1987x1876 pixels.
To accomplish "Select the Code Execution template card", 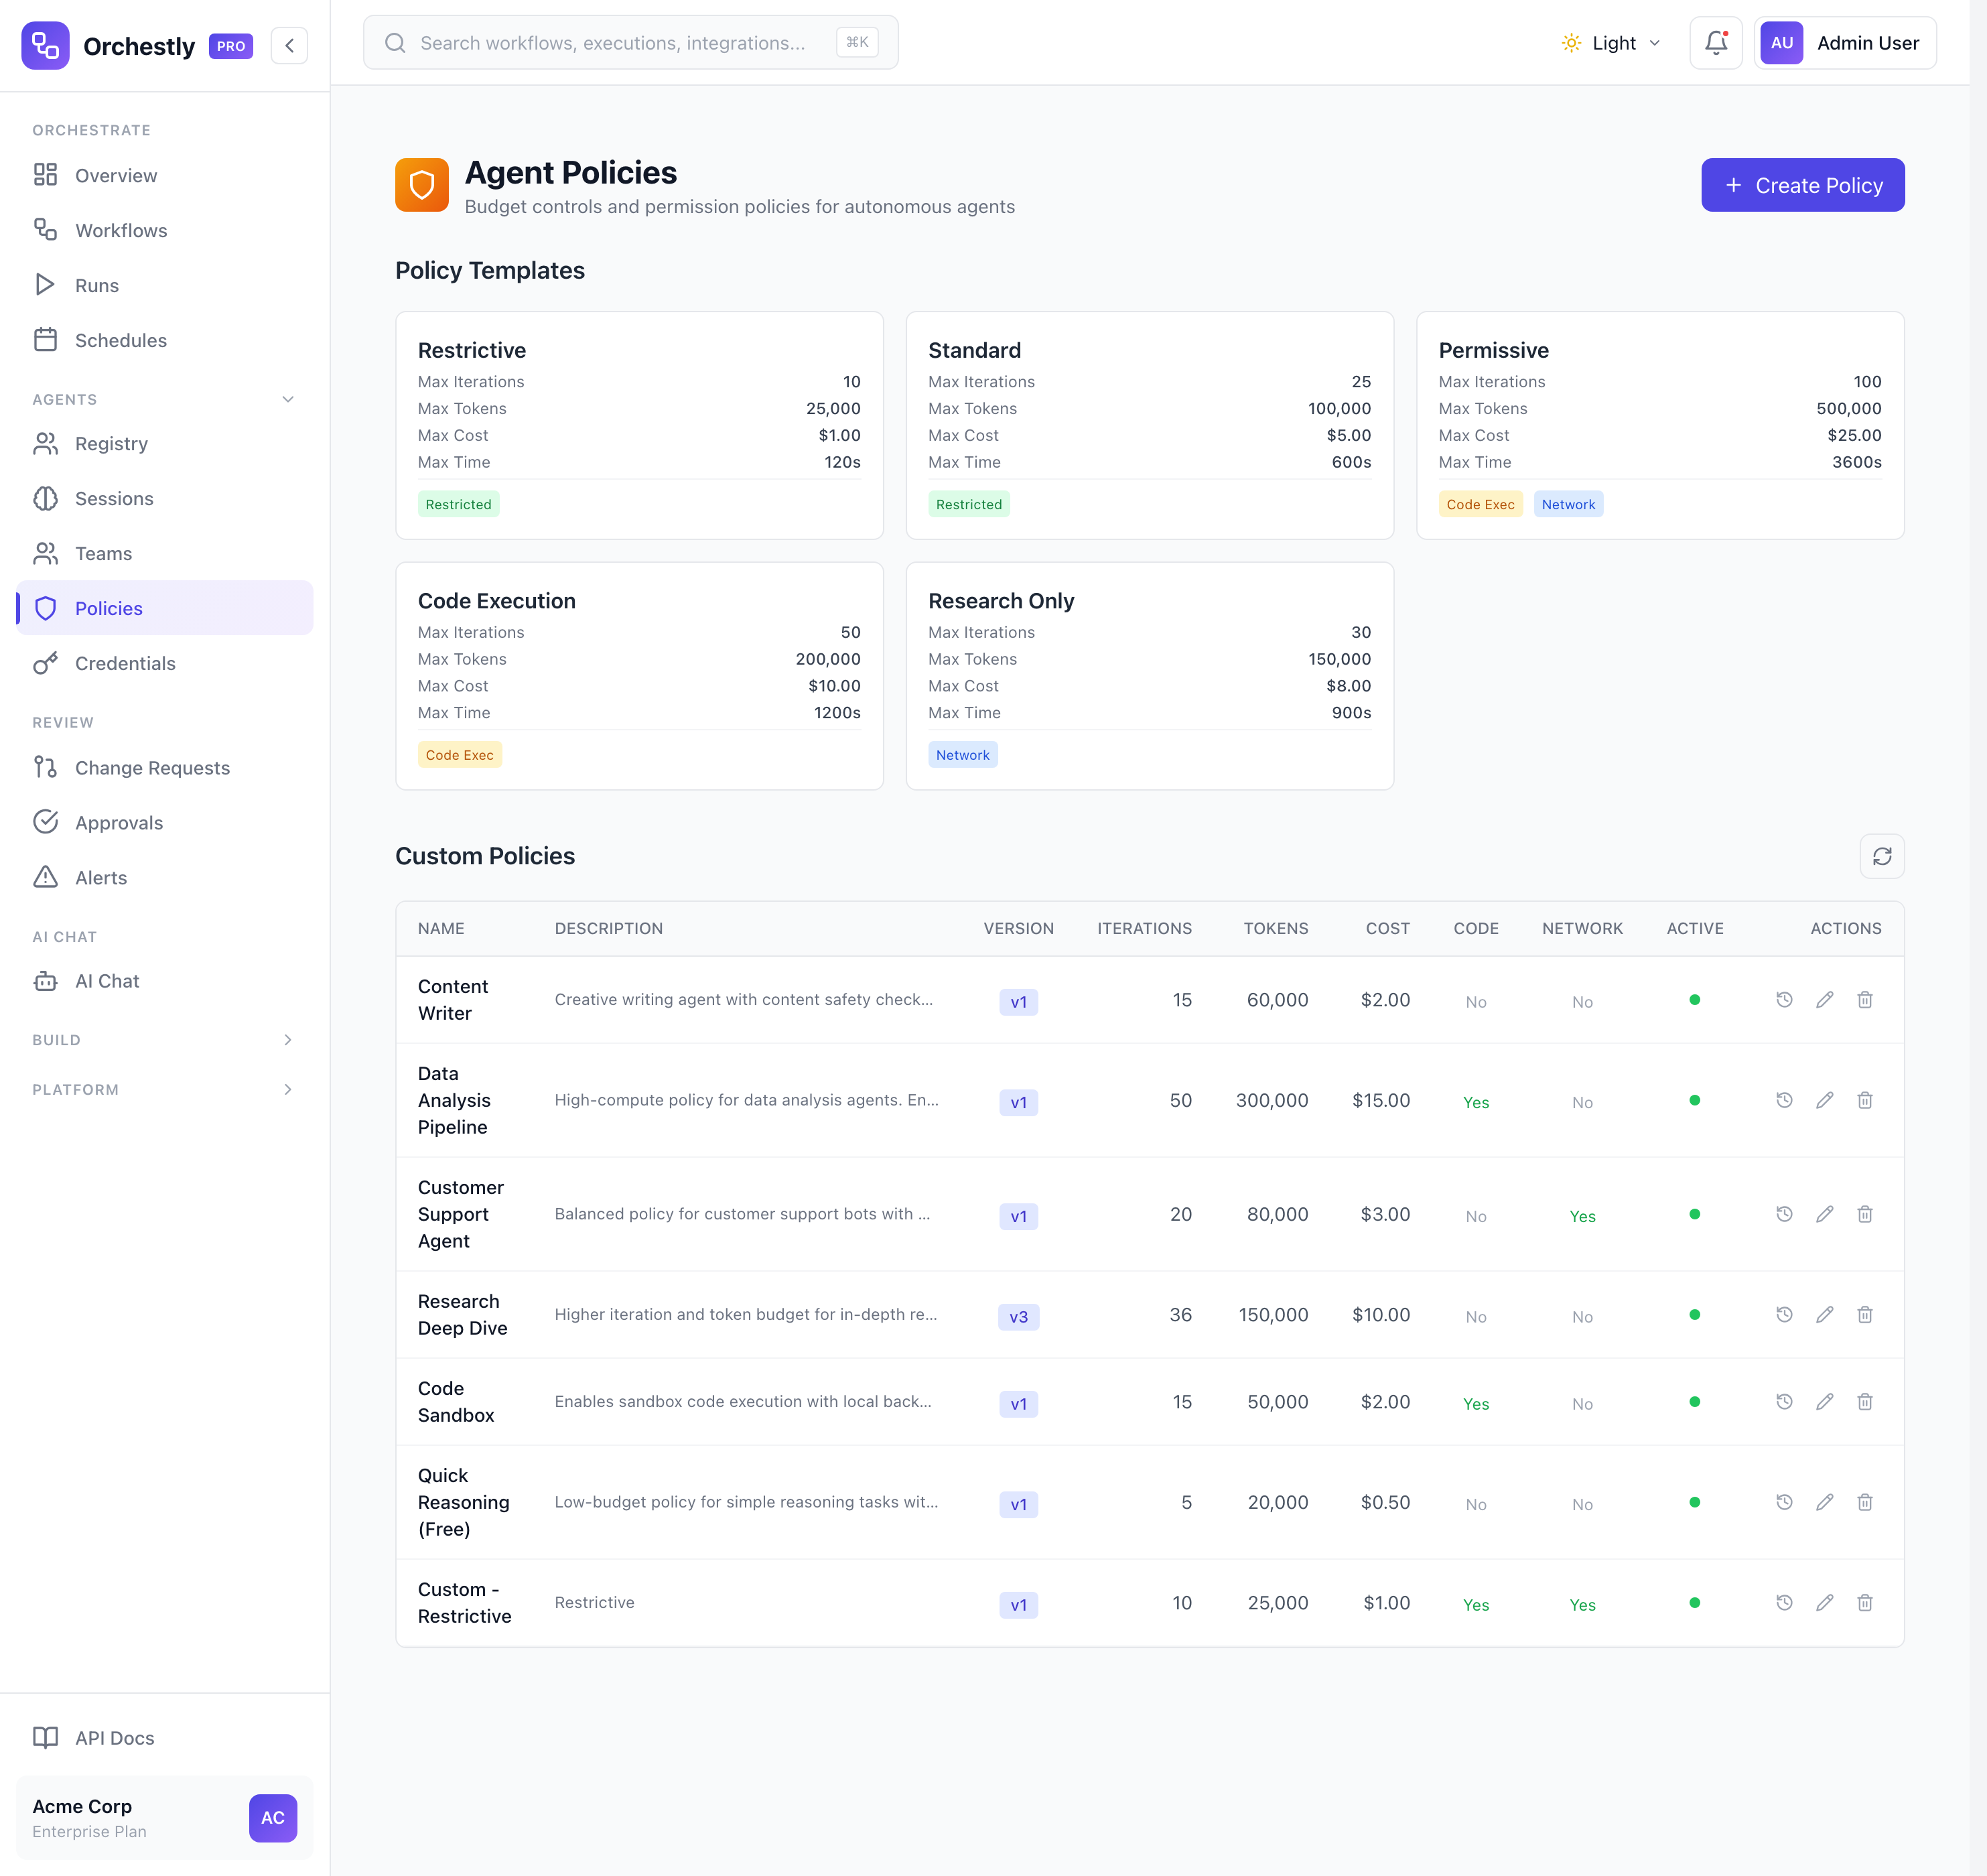I will pyautogui.click(x=639, y=676).
